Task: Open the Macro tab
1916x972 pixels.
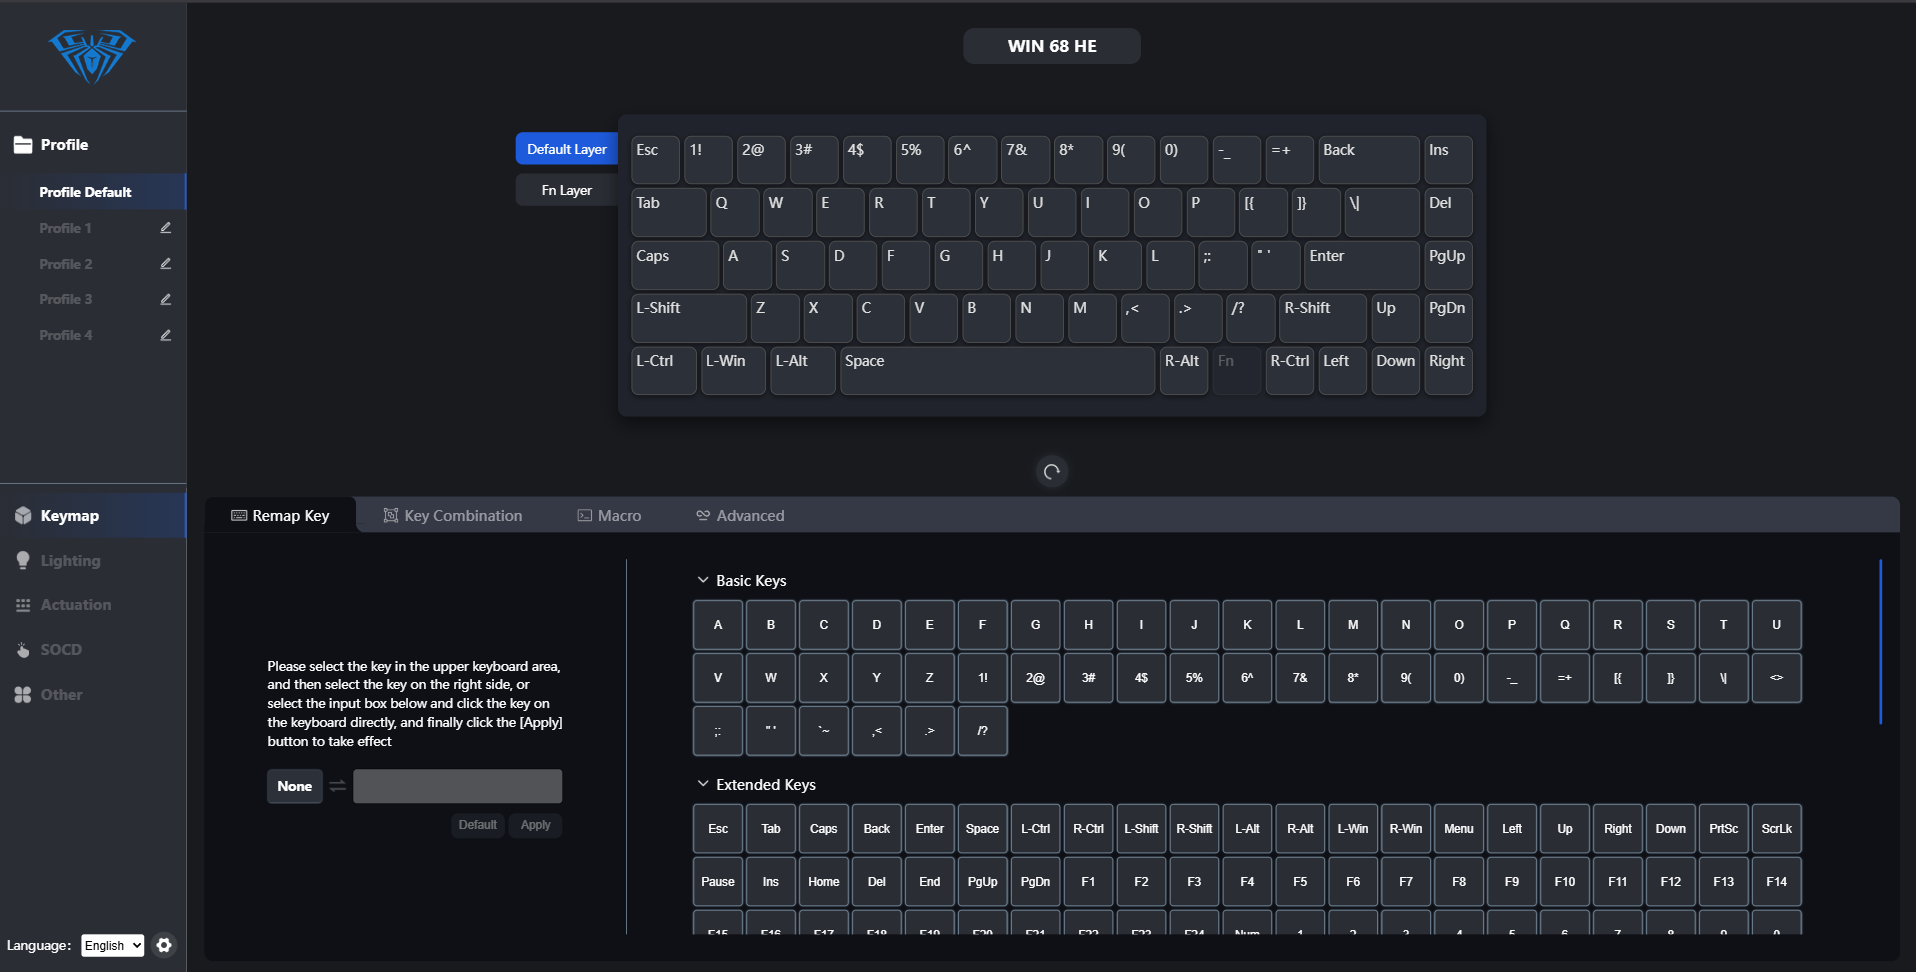Action: point(609,516)
